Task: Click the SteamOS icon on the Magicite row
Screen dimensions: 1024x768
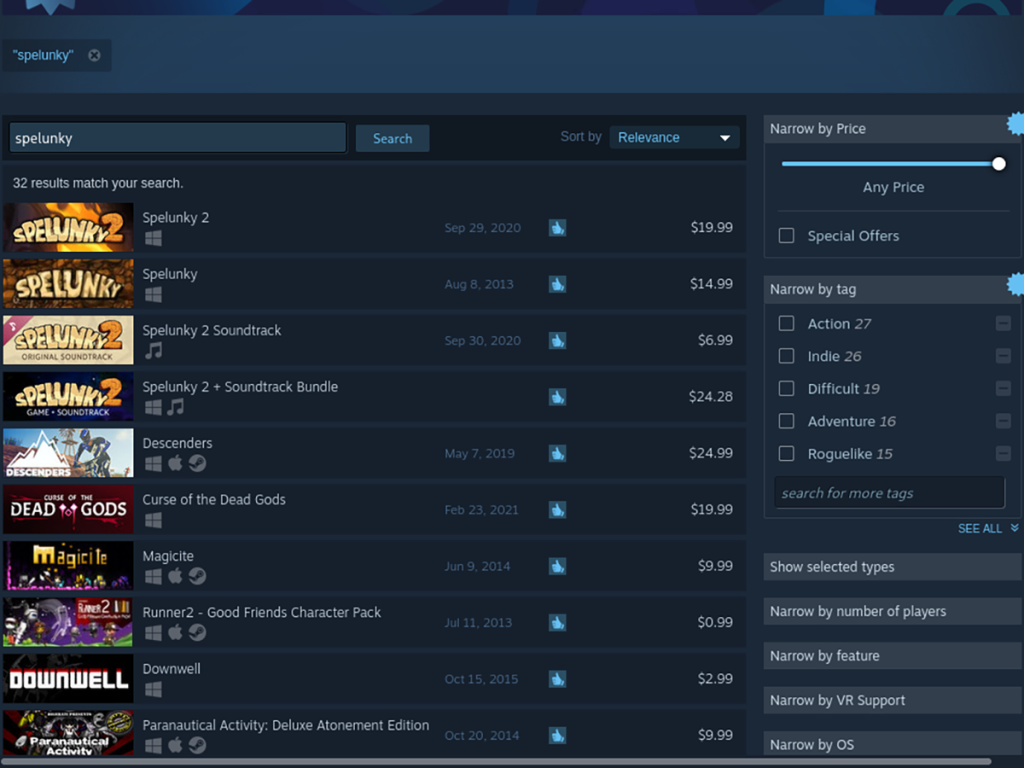Action: coord(197,576)
